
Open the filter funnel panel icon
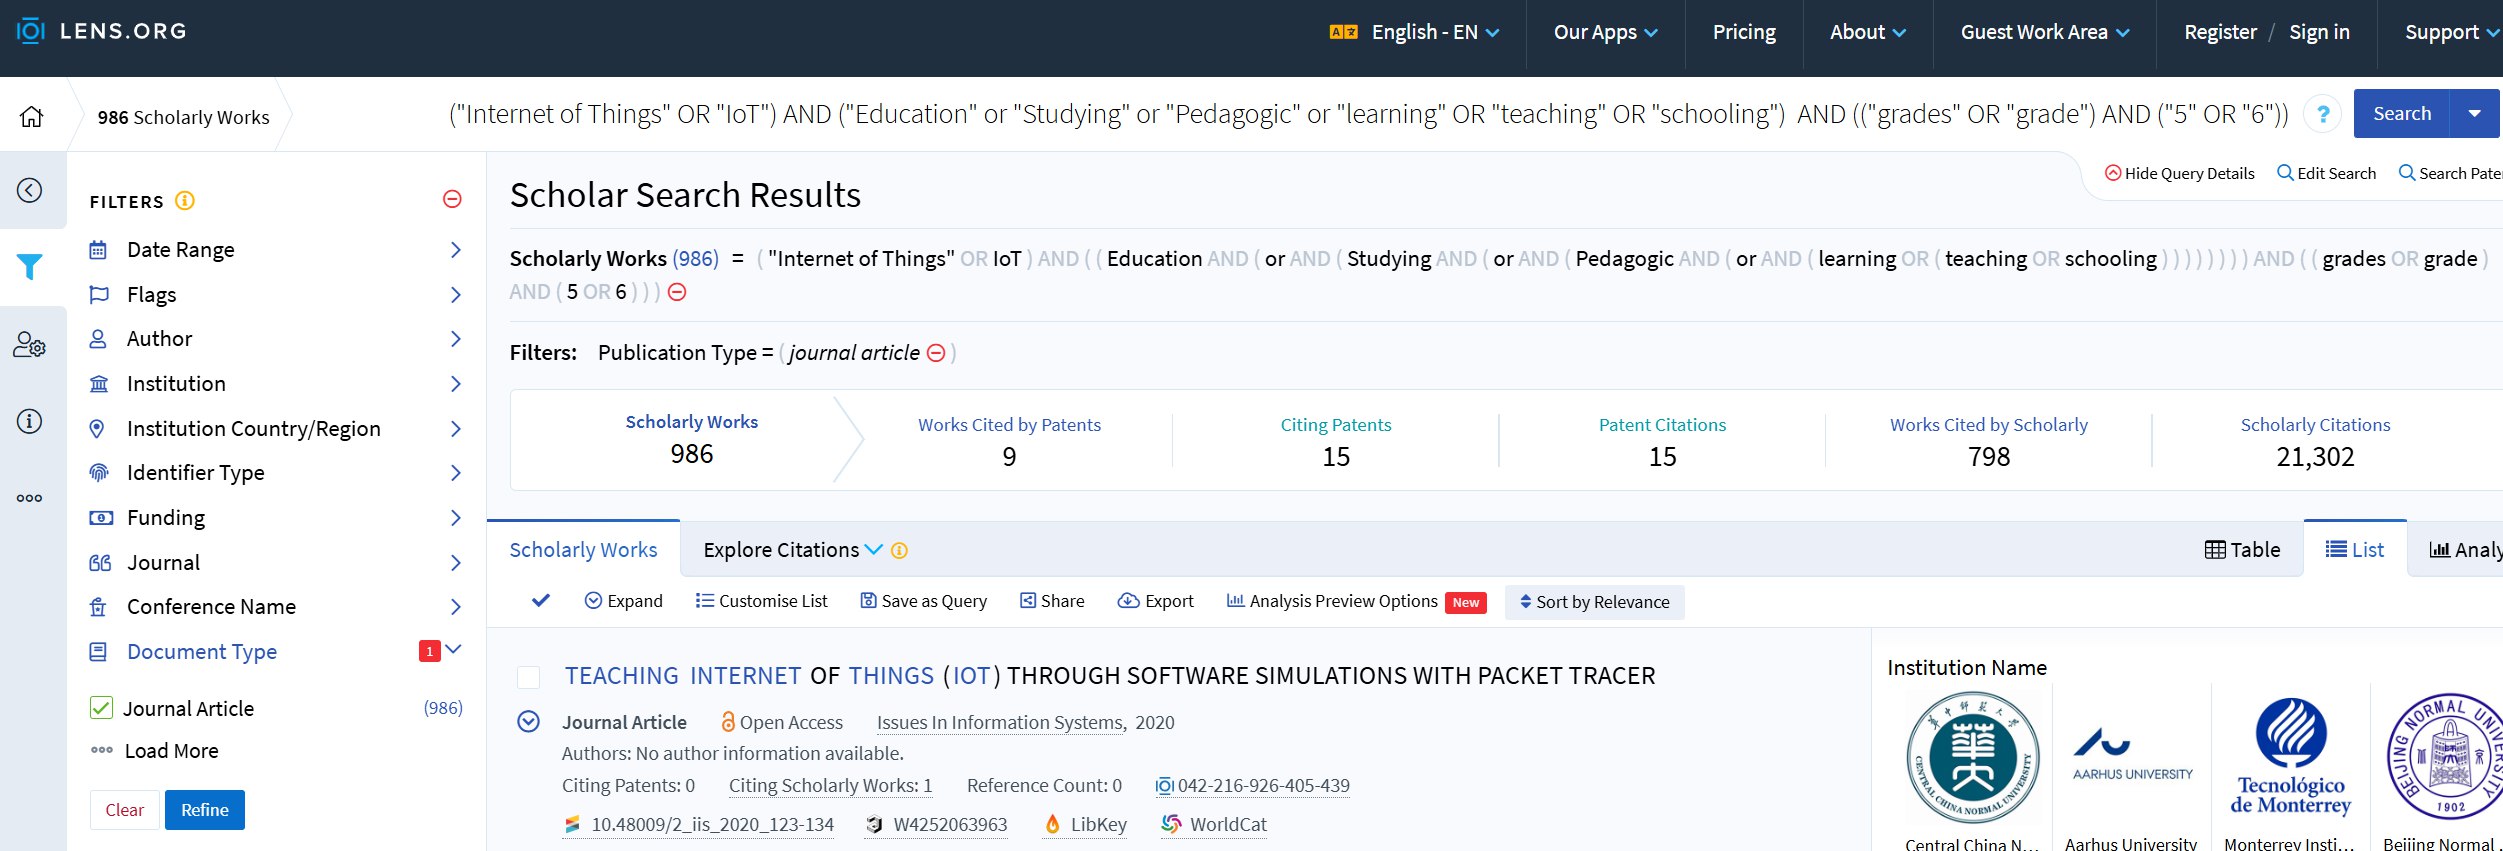click(30, 267)
